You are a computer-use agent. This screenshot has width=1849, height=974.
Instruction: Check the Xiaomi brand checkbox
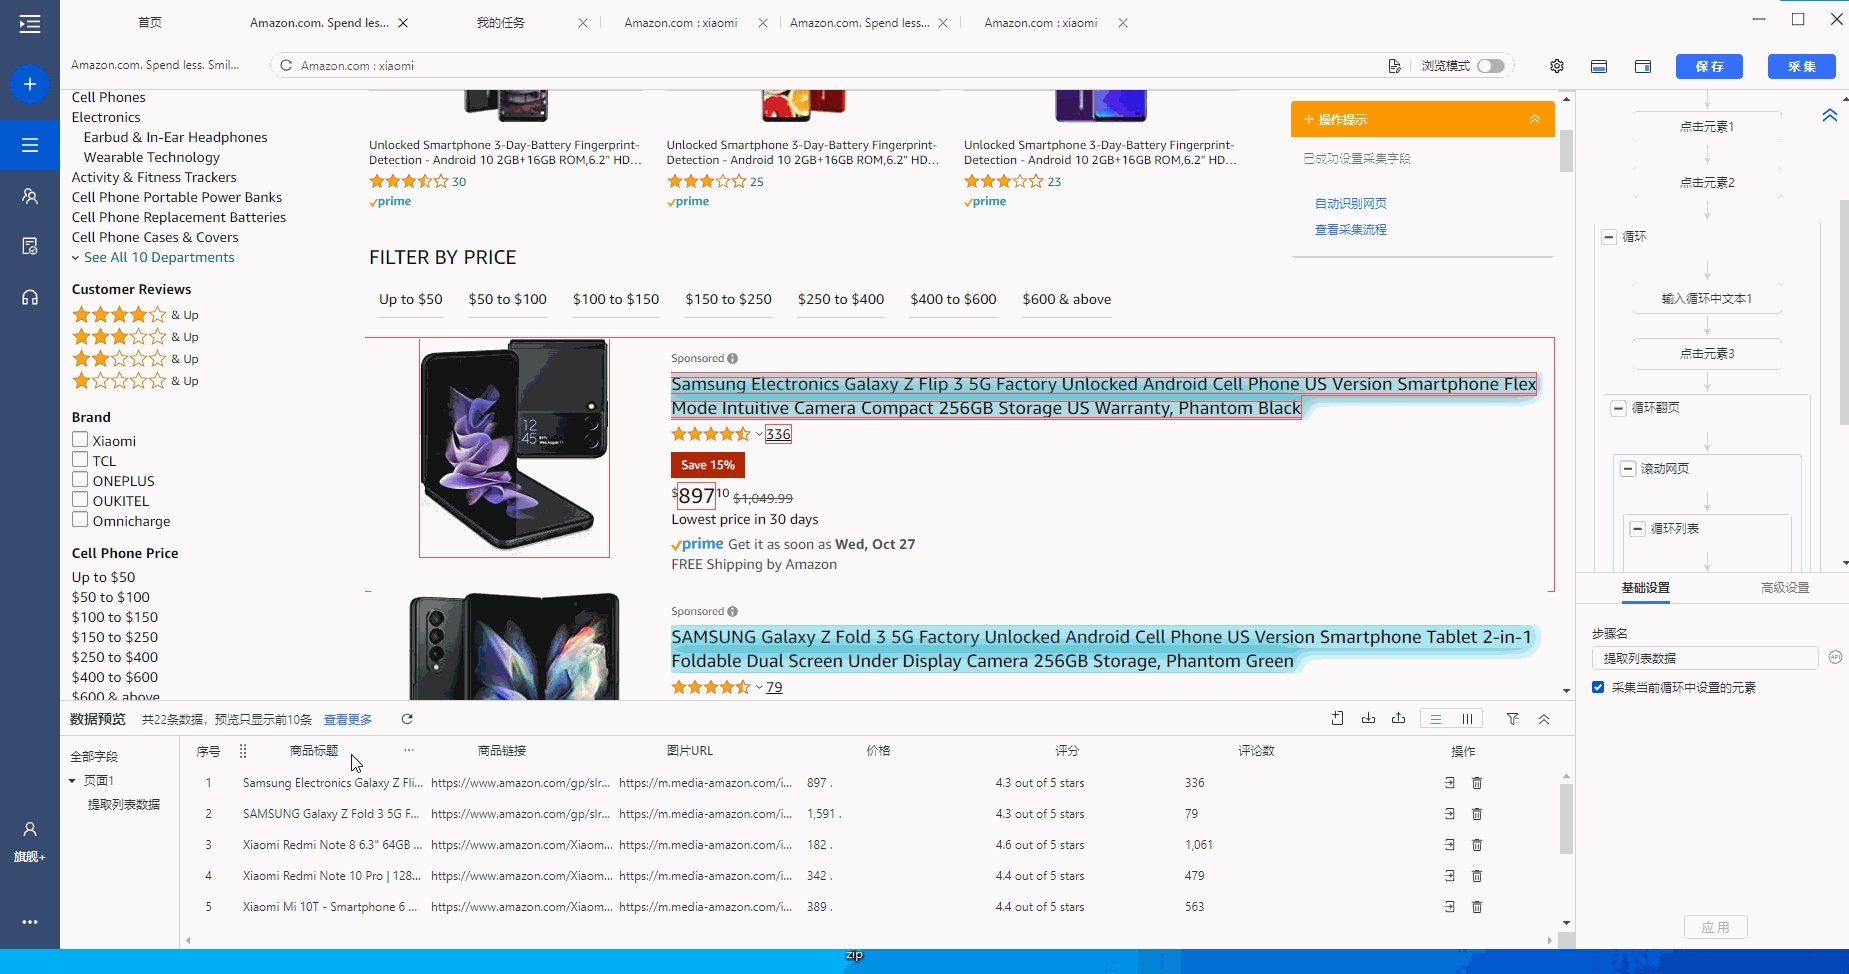tap(80, 439)
